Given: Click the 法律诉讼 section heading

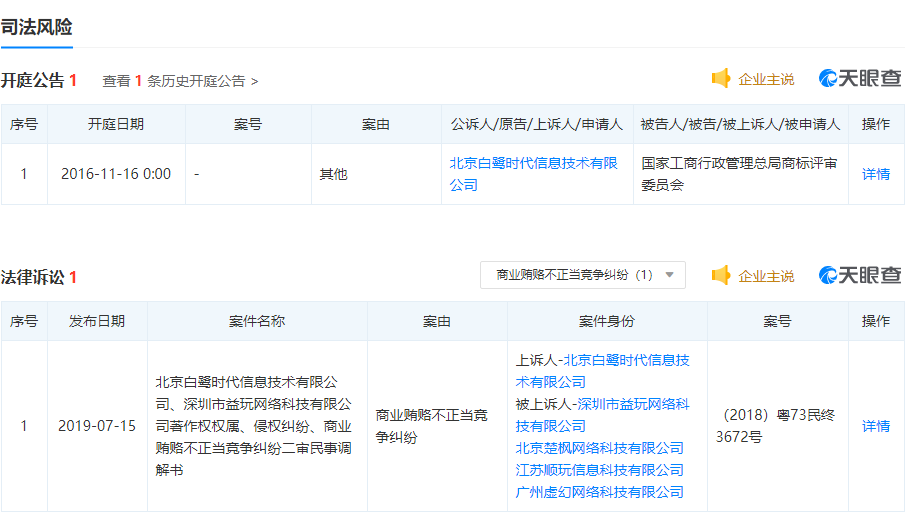Looking at the screenshot, I should [x=32, y=277].
